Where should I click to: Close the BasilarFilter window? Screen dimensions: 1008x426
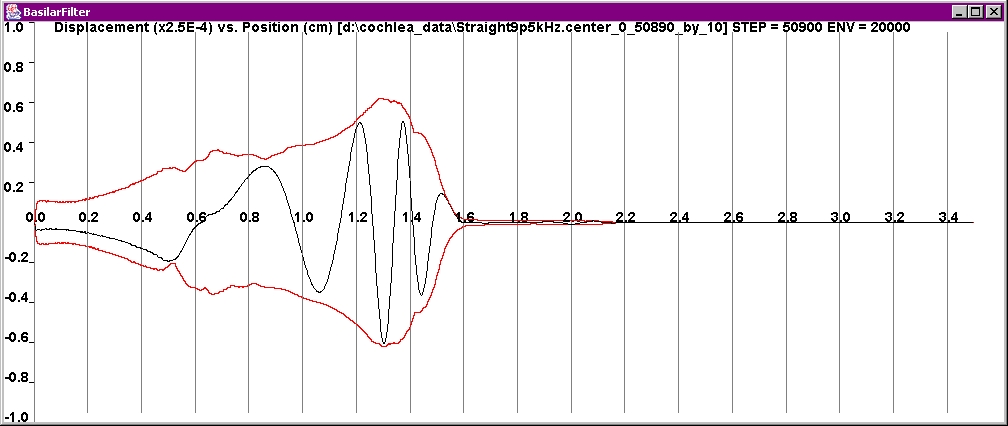(x=993, y=10)
